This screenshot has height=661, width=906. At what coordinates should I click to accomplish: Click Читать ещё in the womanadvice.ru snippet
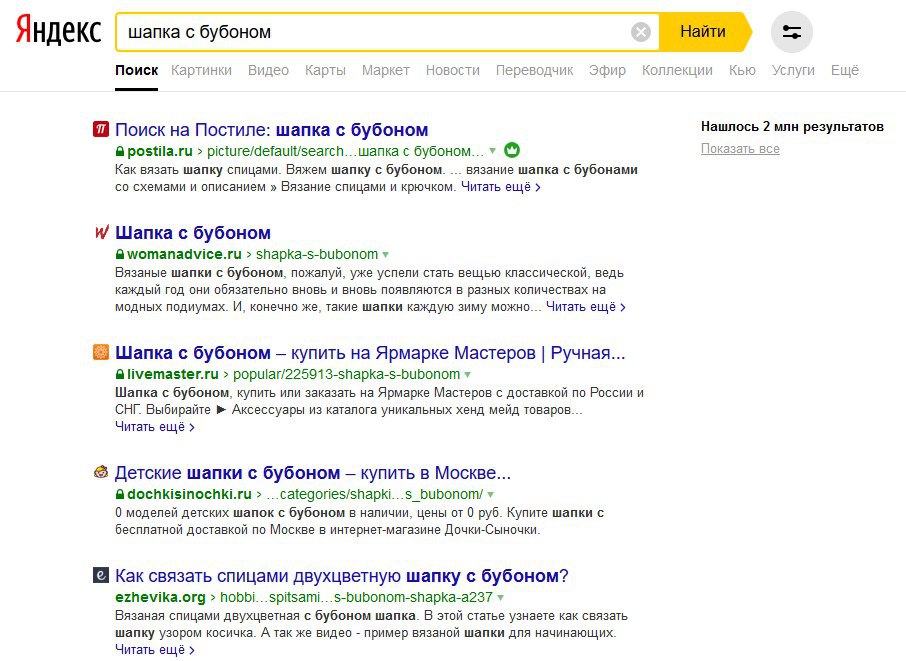tap(585, 307)
